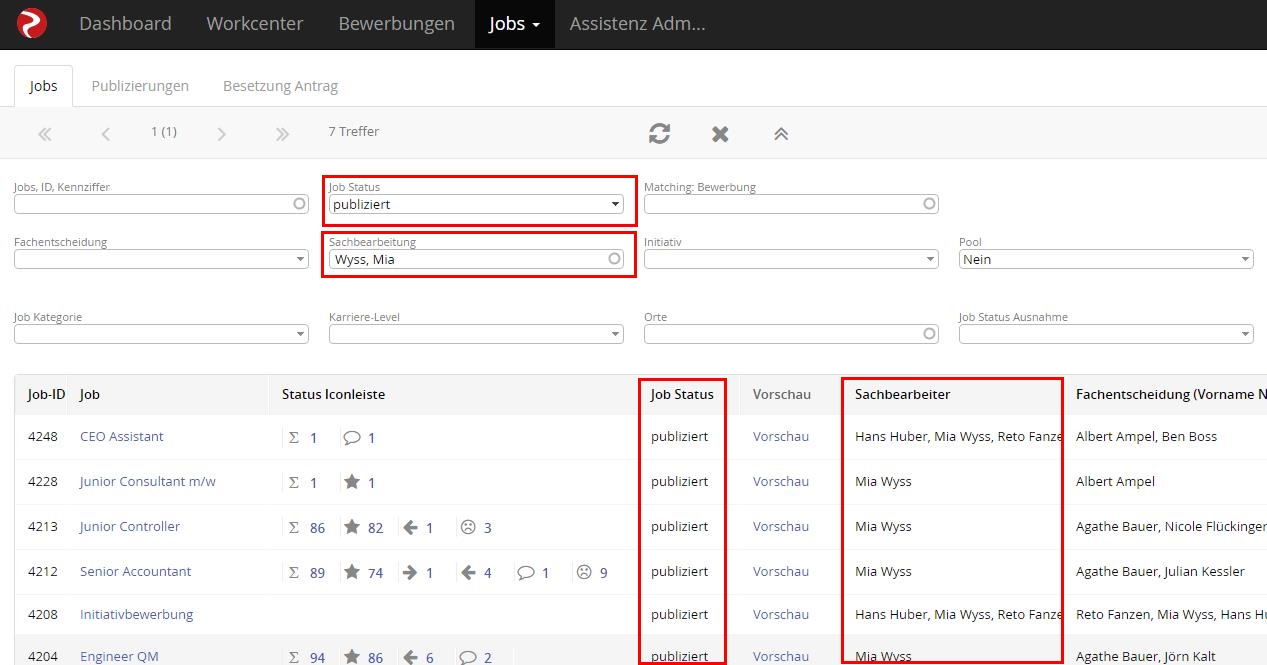This screenshot has width=1267, height=665.
Task: Open Assistenz Adm... in top navigation
Action: tap(637, 24)
